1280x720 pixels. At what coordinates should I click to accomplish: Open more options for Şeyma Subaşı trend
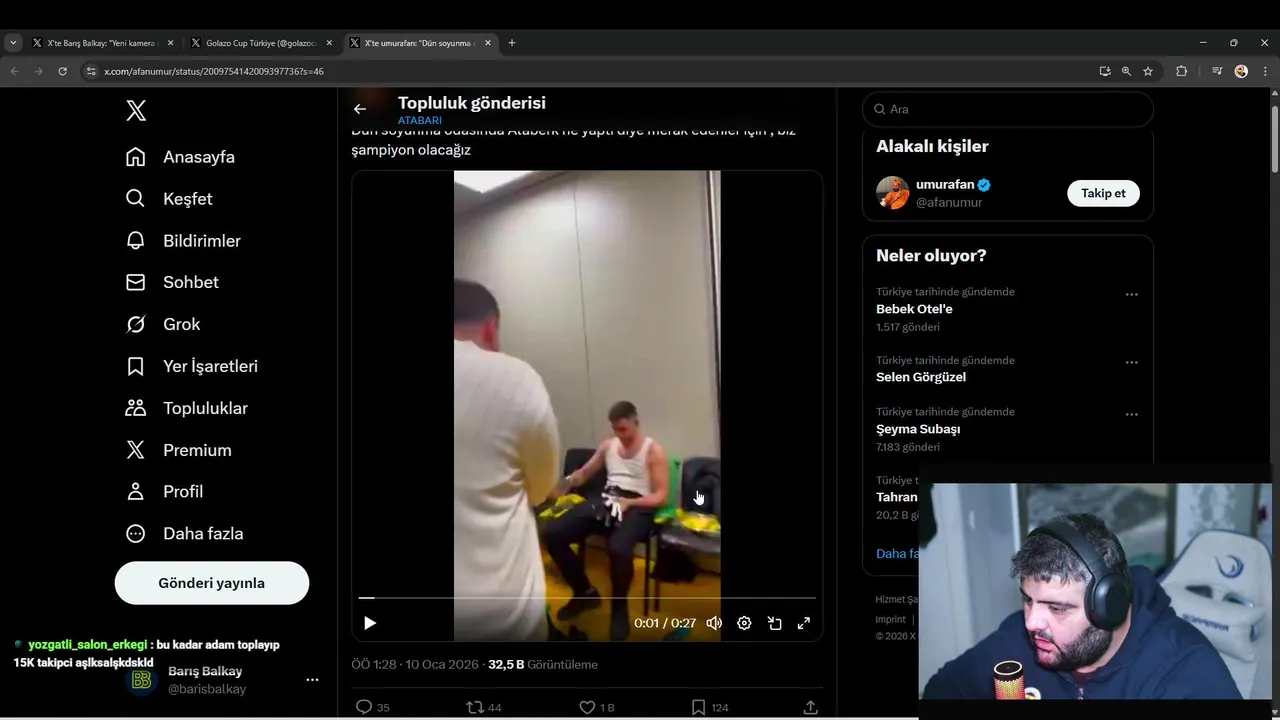tap(1132, 414)
